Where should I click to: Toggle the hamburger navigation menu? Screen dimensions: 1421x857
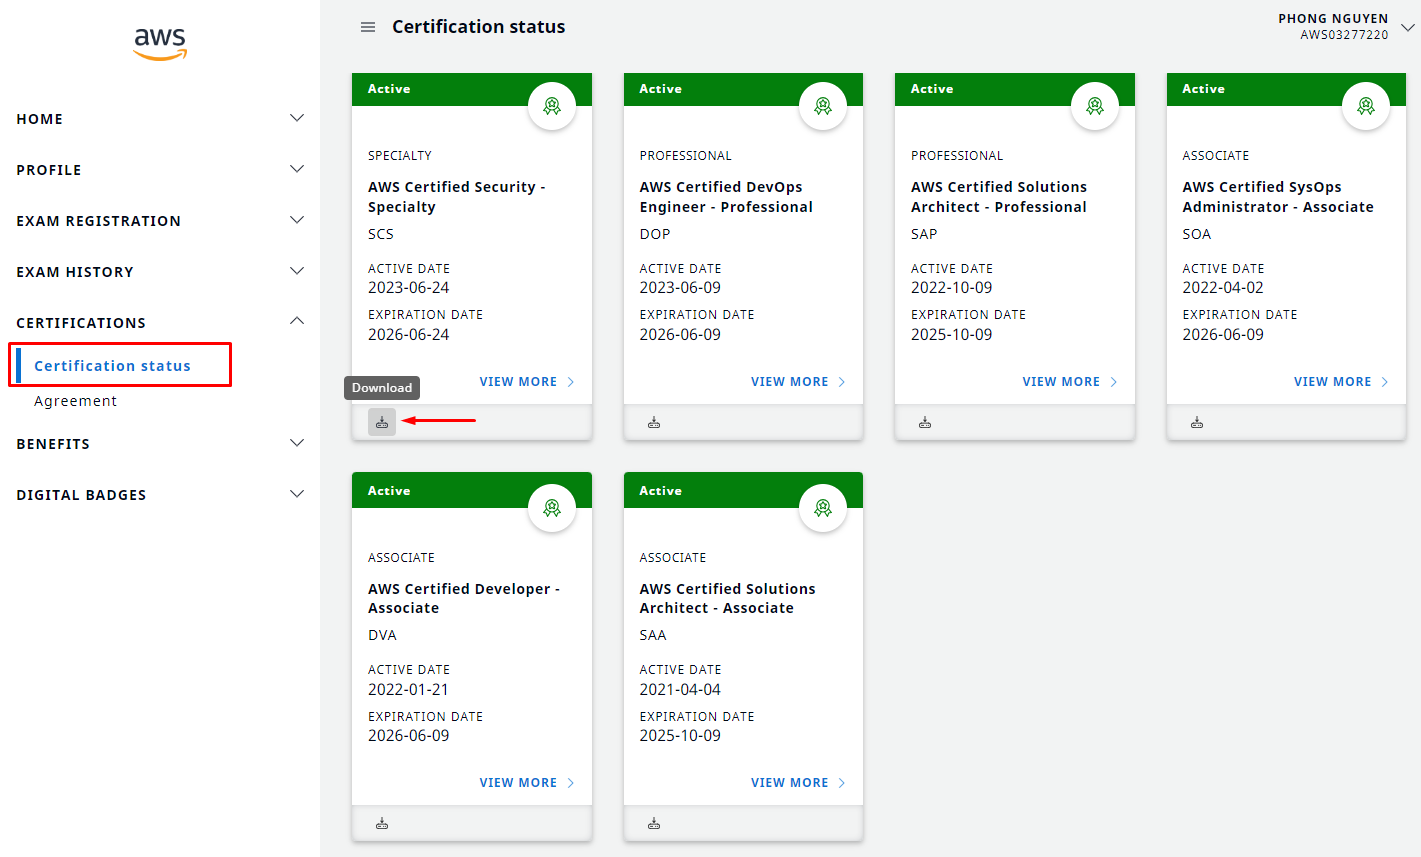click(x=368, y=27)
